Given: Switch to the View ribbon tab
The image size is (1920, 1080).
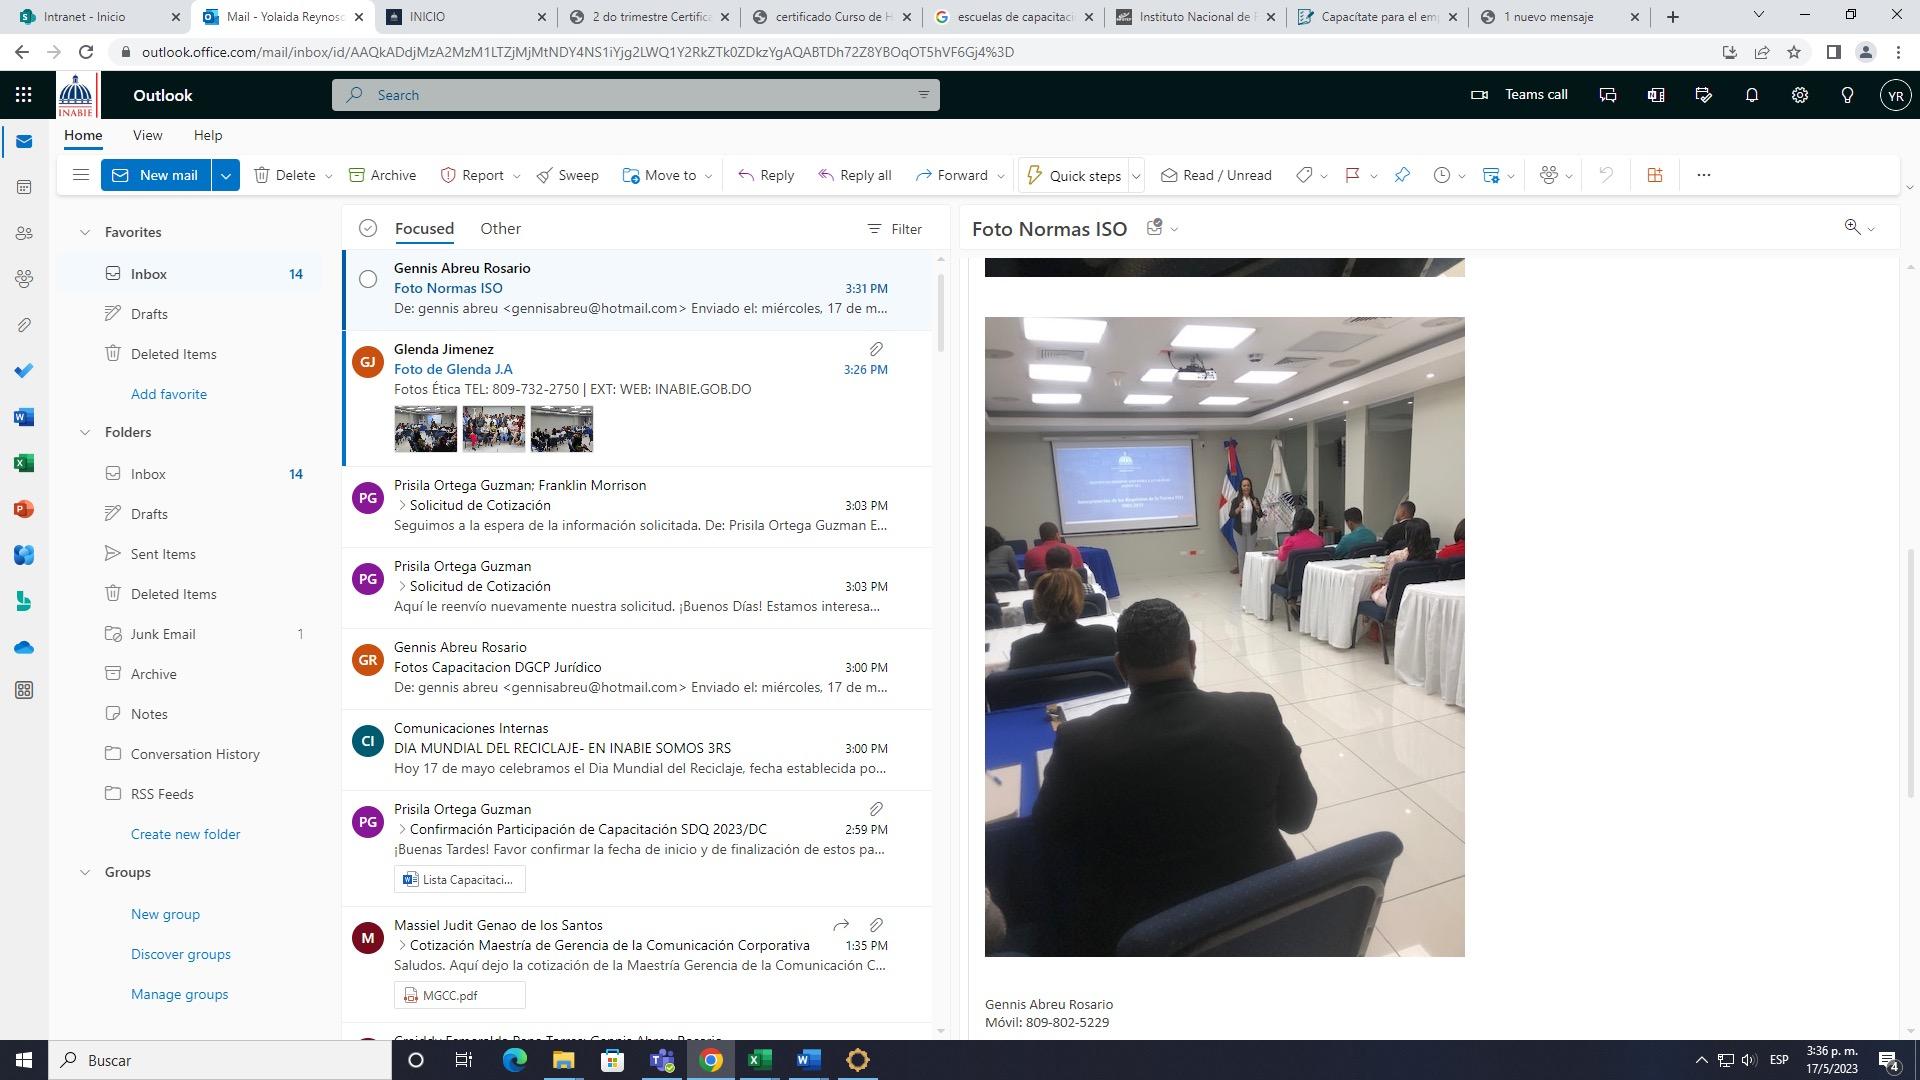Looking at the screenshot, I should pos(147,135).
